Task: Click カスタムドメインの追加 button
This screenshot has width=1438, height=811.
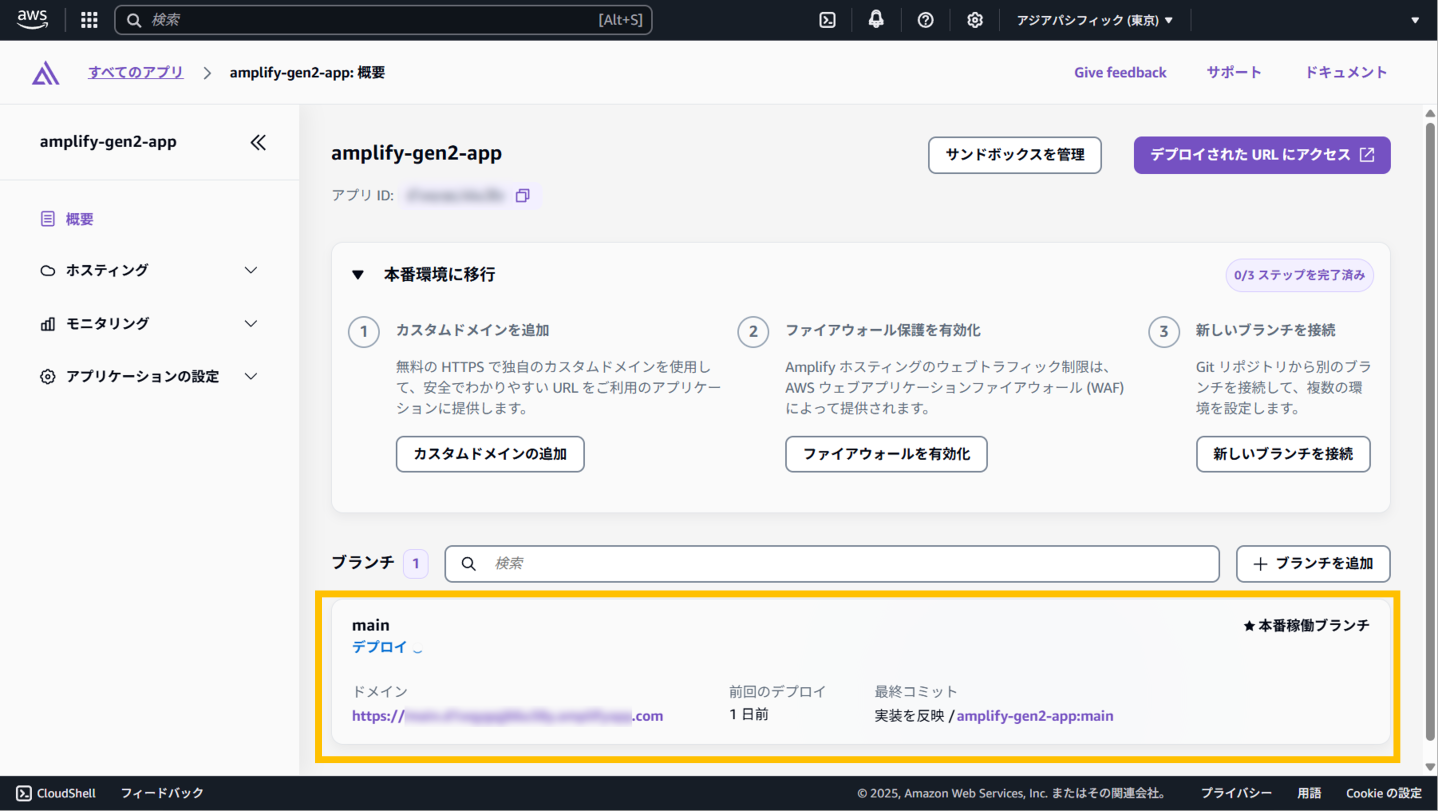Action: (490, 454)
